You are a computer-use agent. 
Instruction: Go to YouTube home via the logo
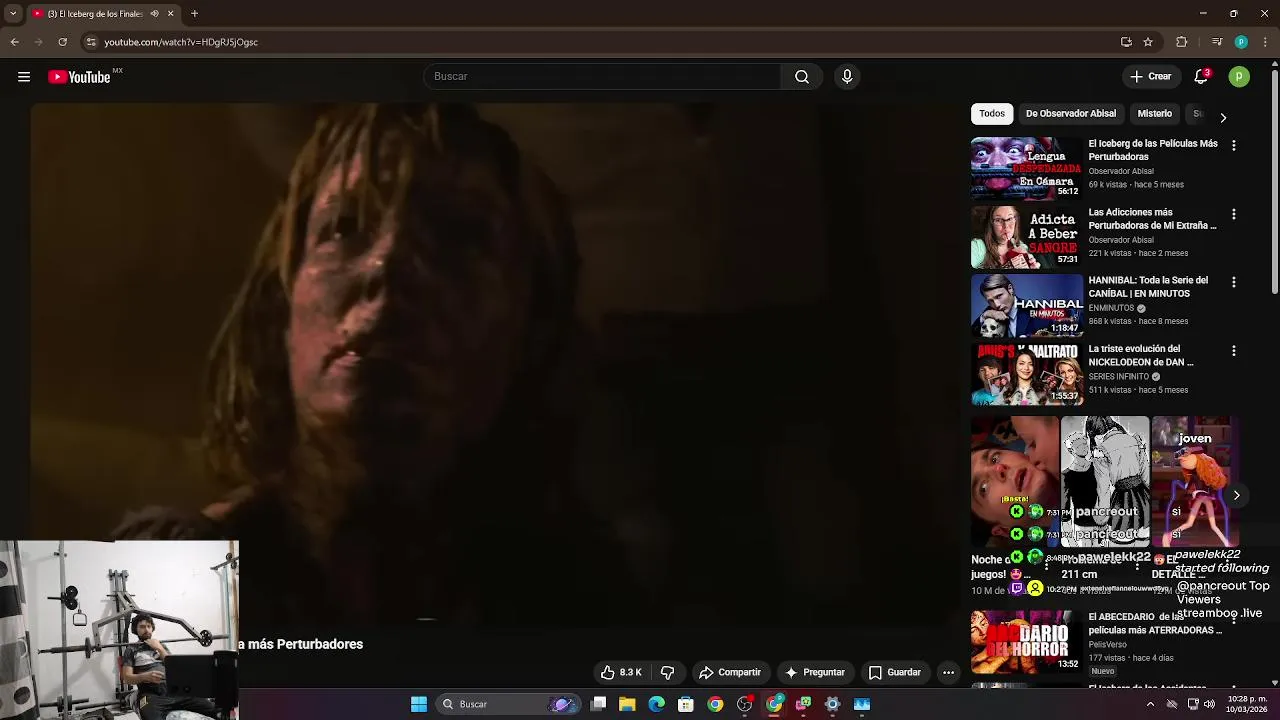(x=79, y=77)
